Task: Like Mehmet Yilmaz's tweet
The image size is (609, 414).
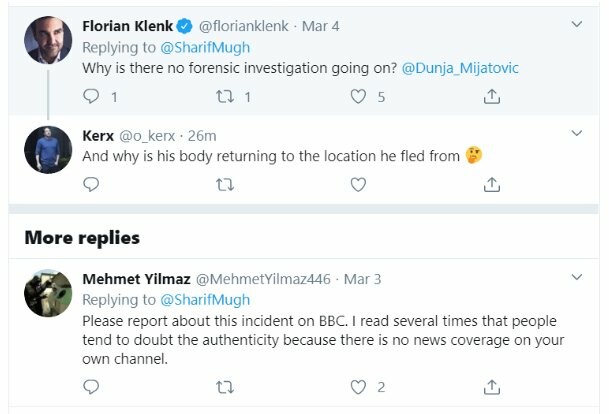Action: tap(358, 387)
